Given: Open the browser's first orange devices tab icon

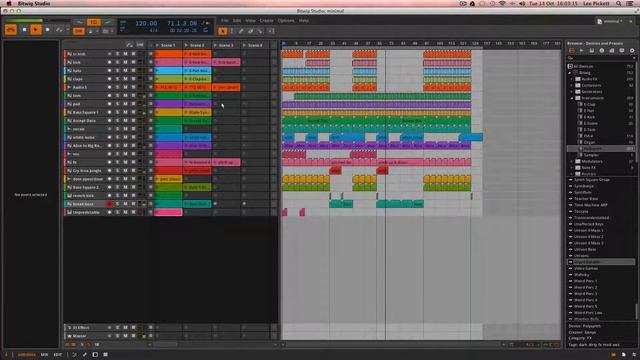Looking at the screenshot, I should [x=571, y=51].
